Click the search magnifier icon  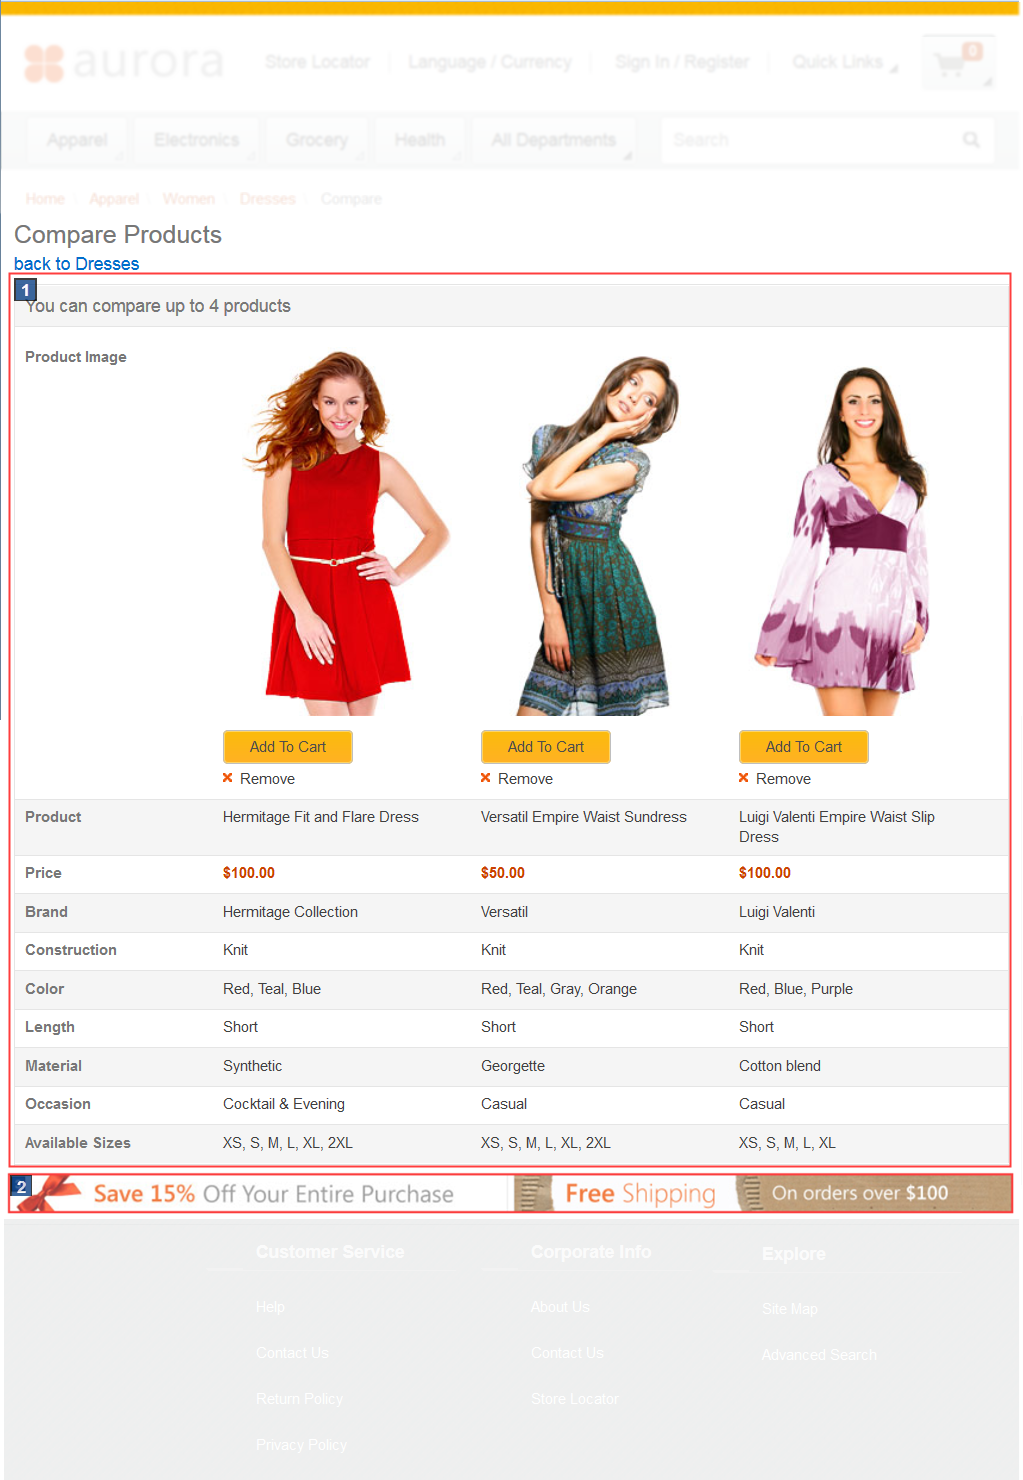coord(969,140)
